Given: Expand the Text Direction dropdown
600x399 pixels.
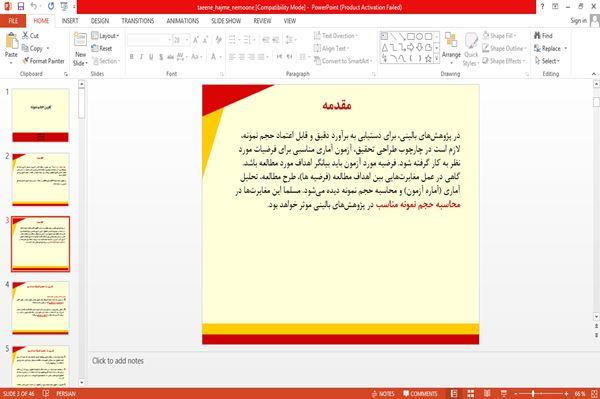Looking at the screenshot, I should 336,36.
